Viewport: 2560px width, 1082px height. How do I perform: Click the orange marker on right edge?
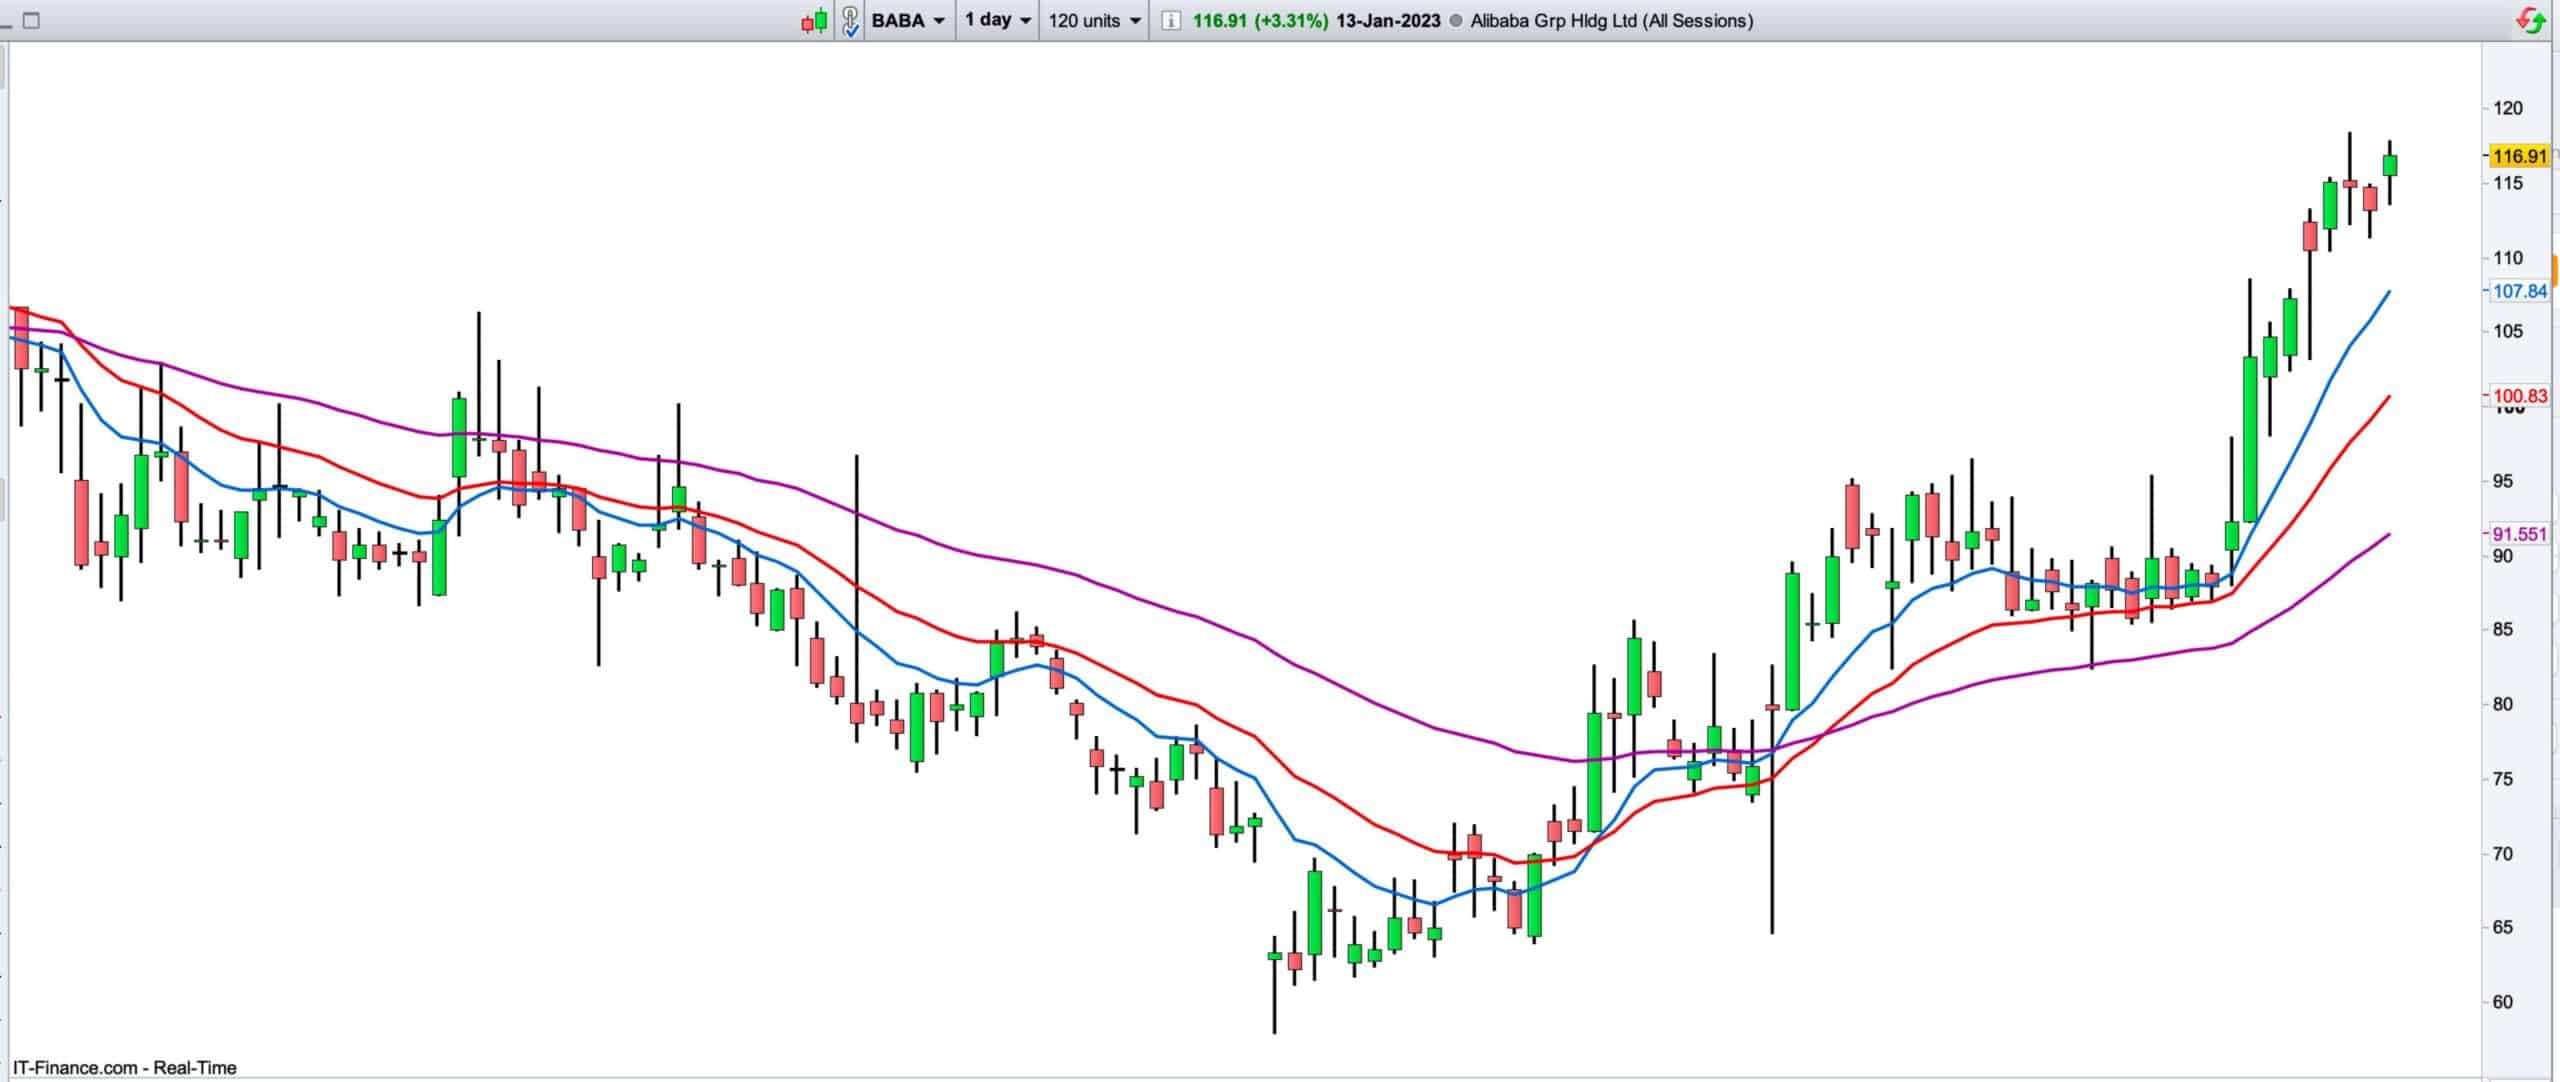click(x=2556, y=272)
